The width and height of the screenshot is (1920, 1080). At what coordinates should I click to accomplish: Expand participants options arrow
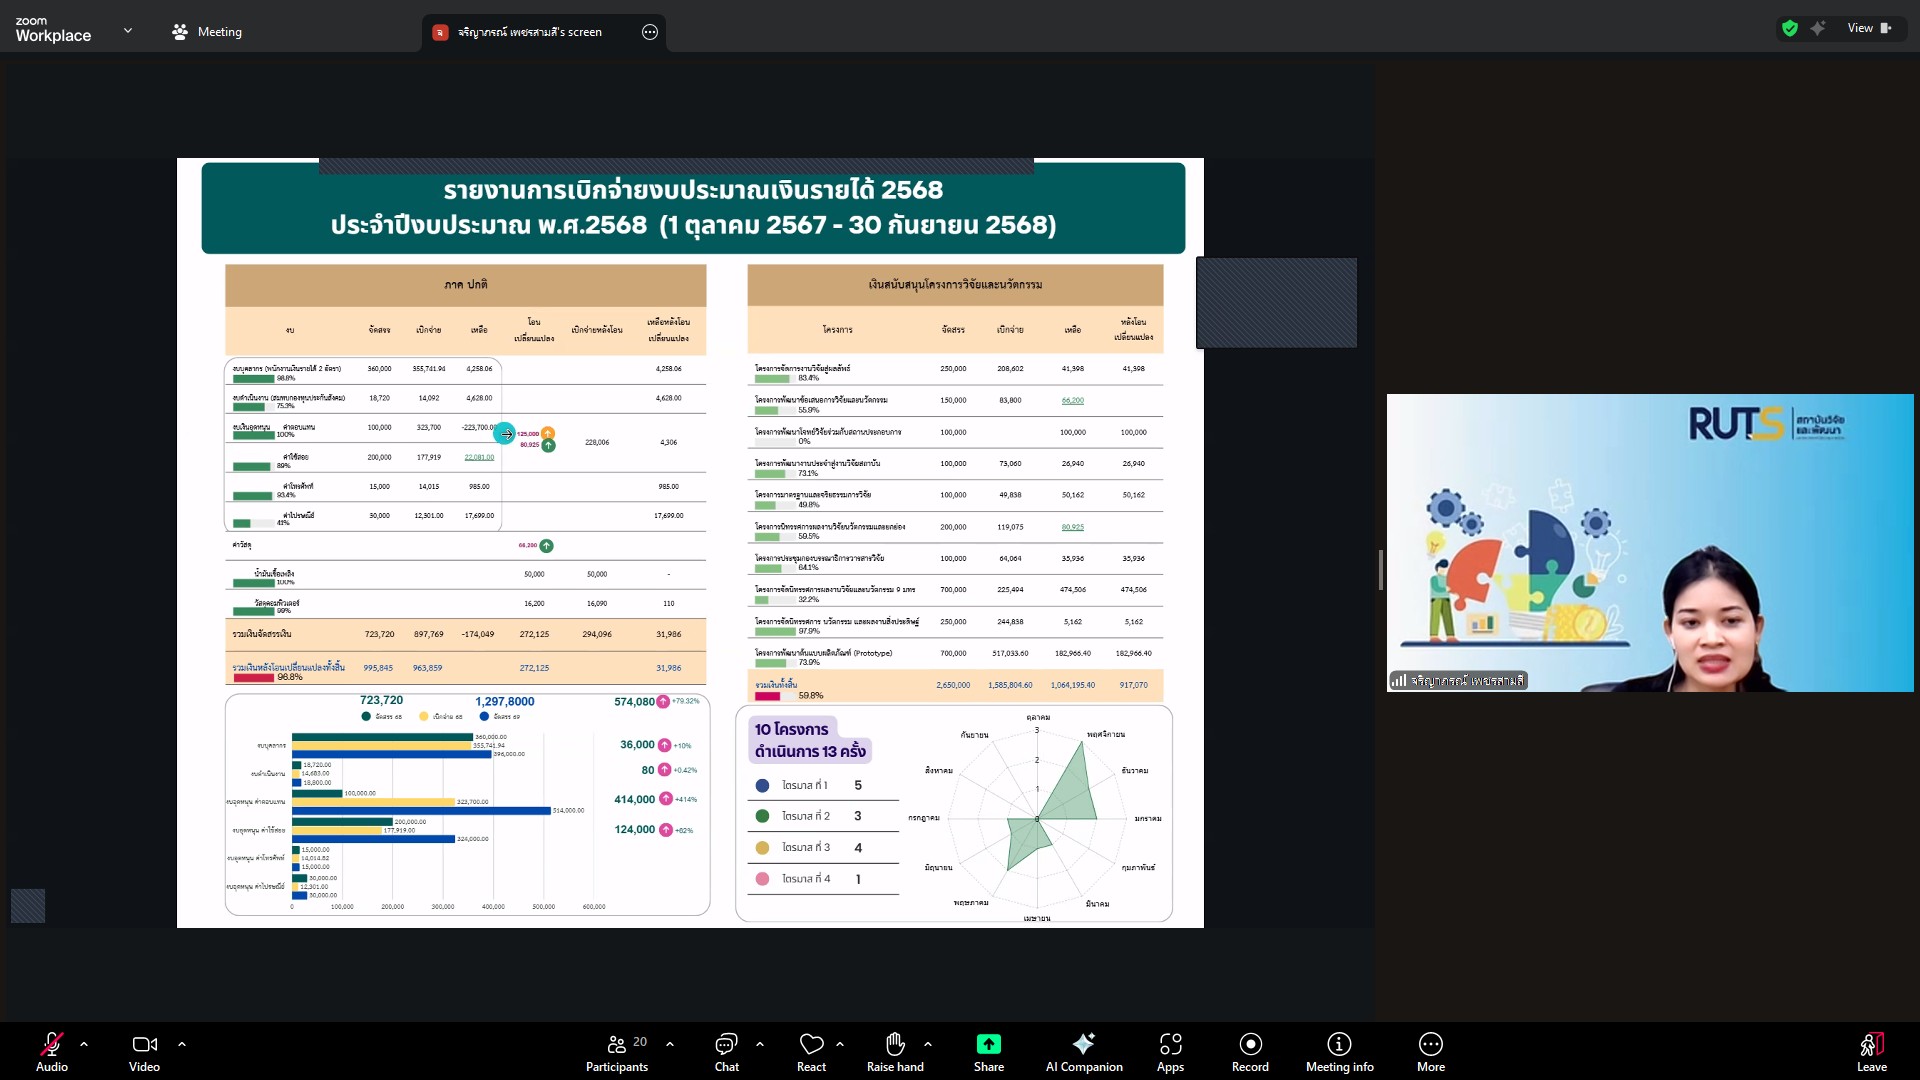(x=670, y=1044)
